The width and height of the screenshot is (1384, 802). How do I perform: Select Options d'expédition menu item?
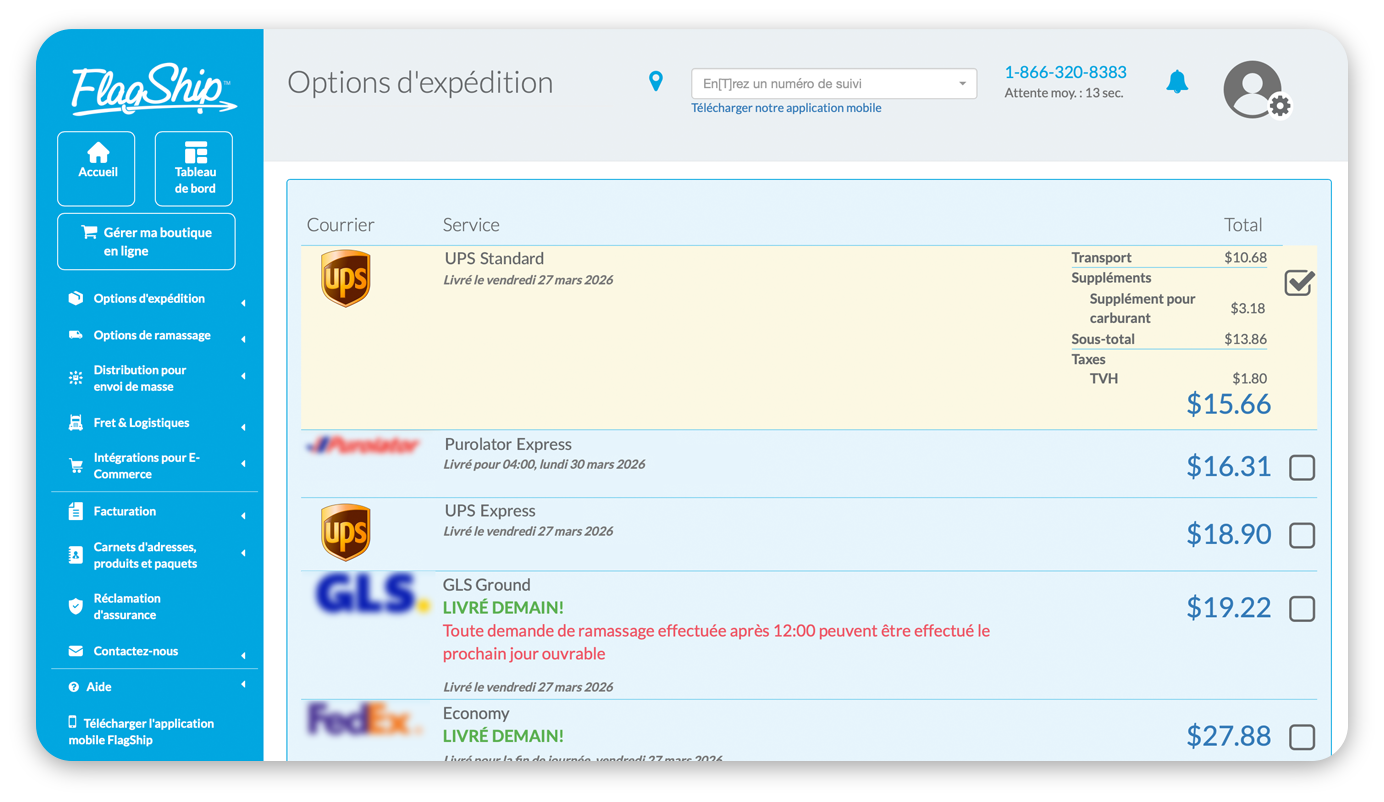point(149,298)
